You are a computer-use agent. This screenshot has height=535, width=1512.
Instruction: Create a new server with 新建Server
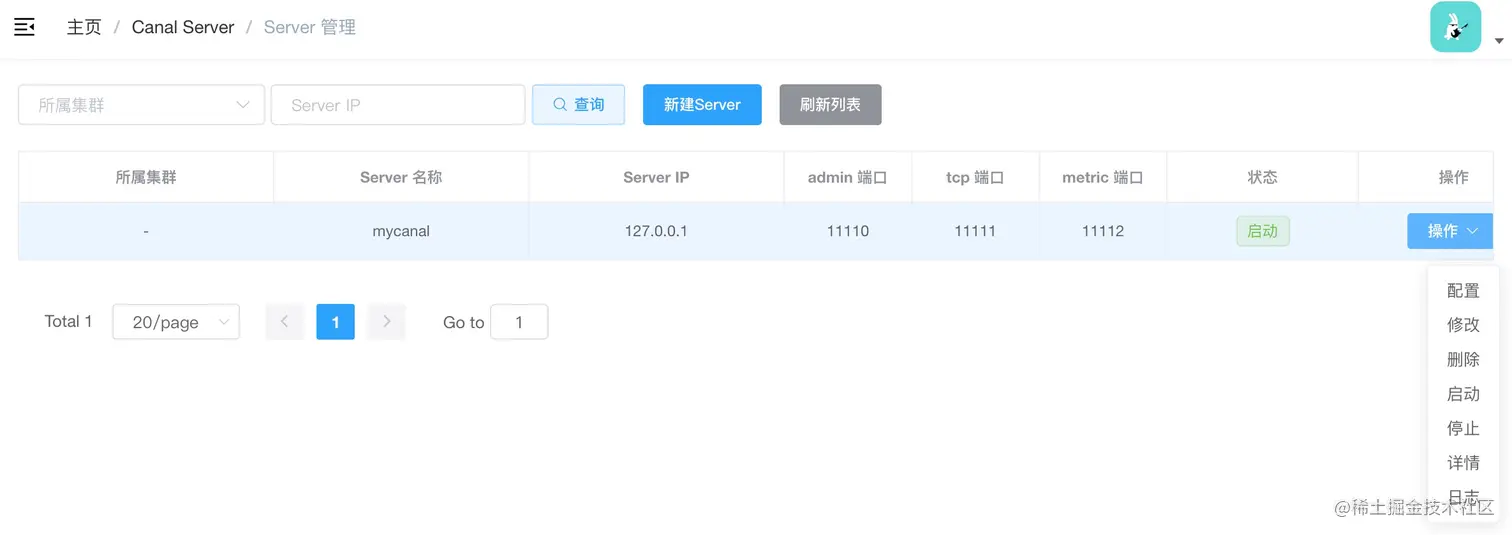click(702, 104)
